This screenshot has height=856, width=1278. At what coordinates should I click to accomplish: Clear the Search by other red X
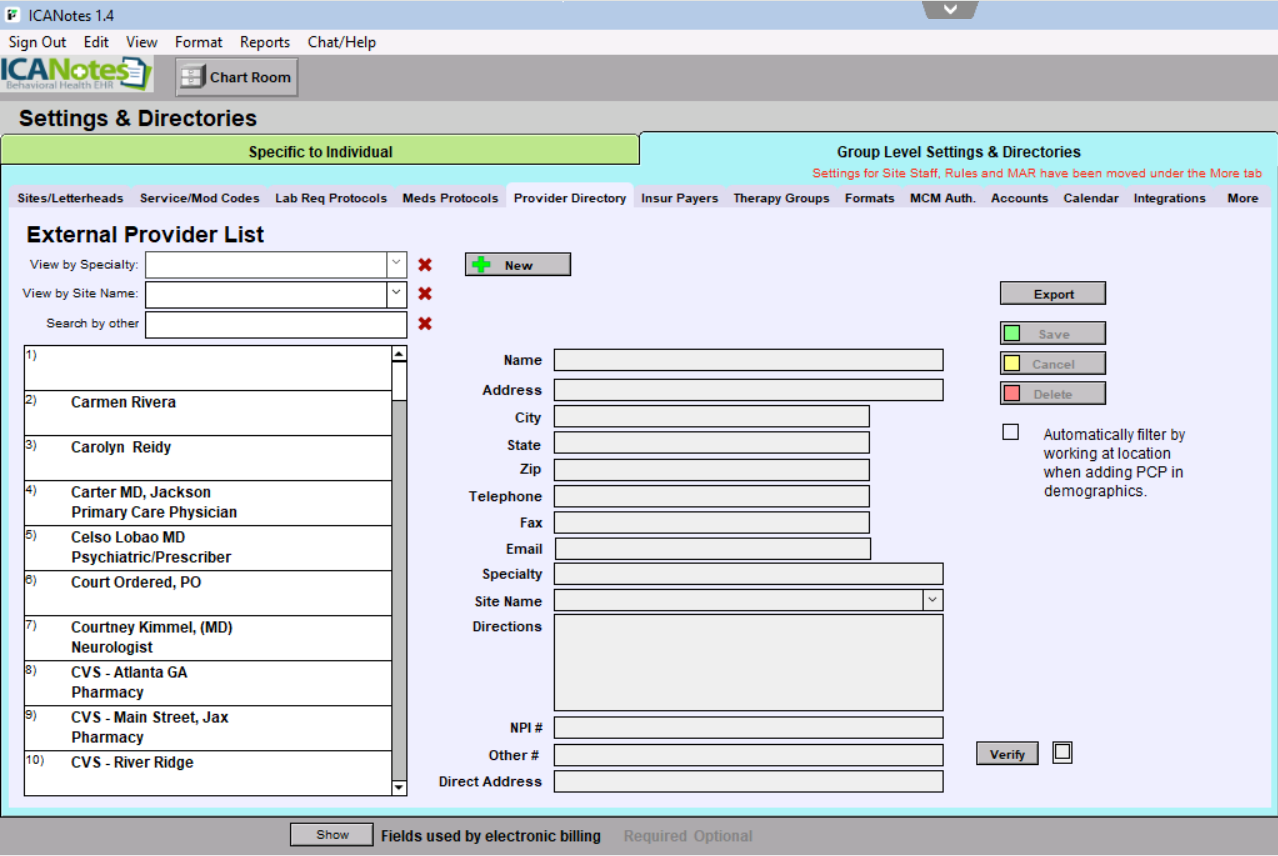coord(425,324)
